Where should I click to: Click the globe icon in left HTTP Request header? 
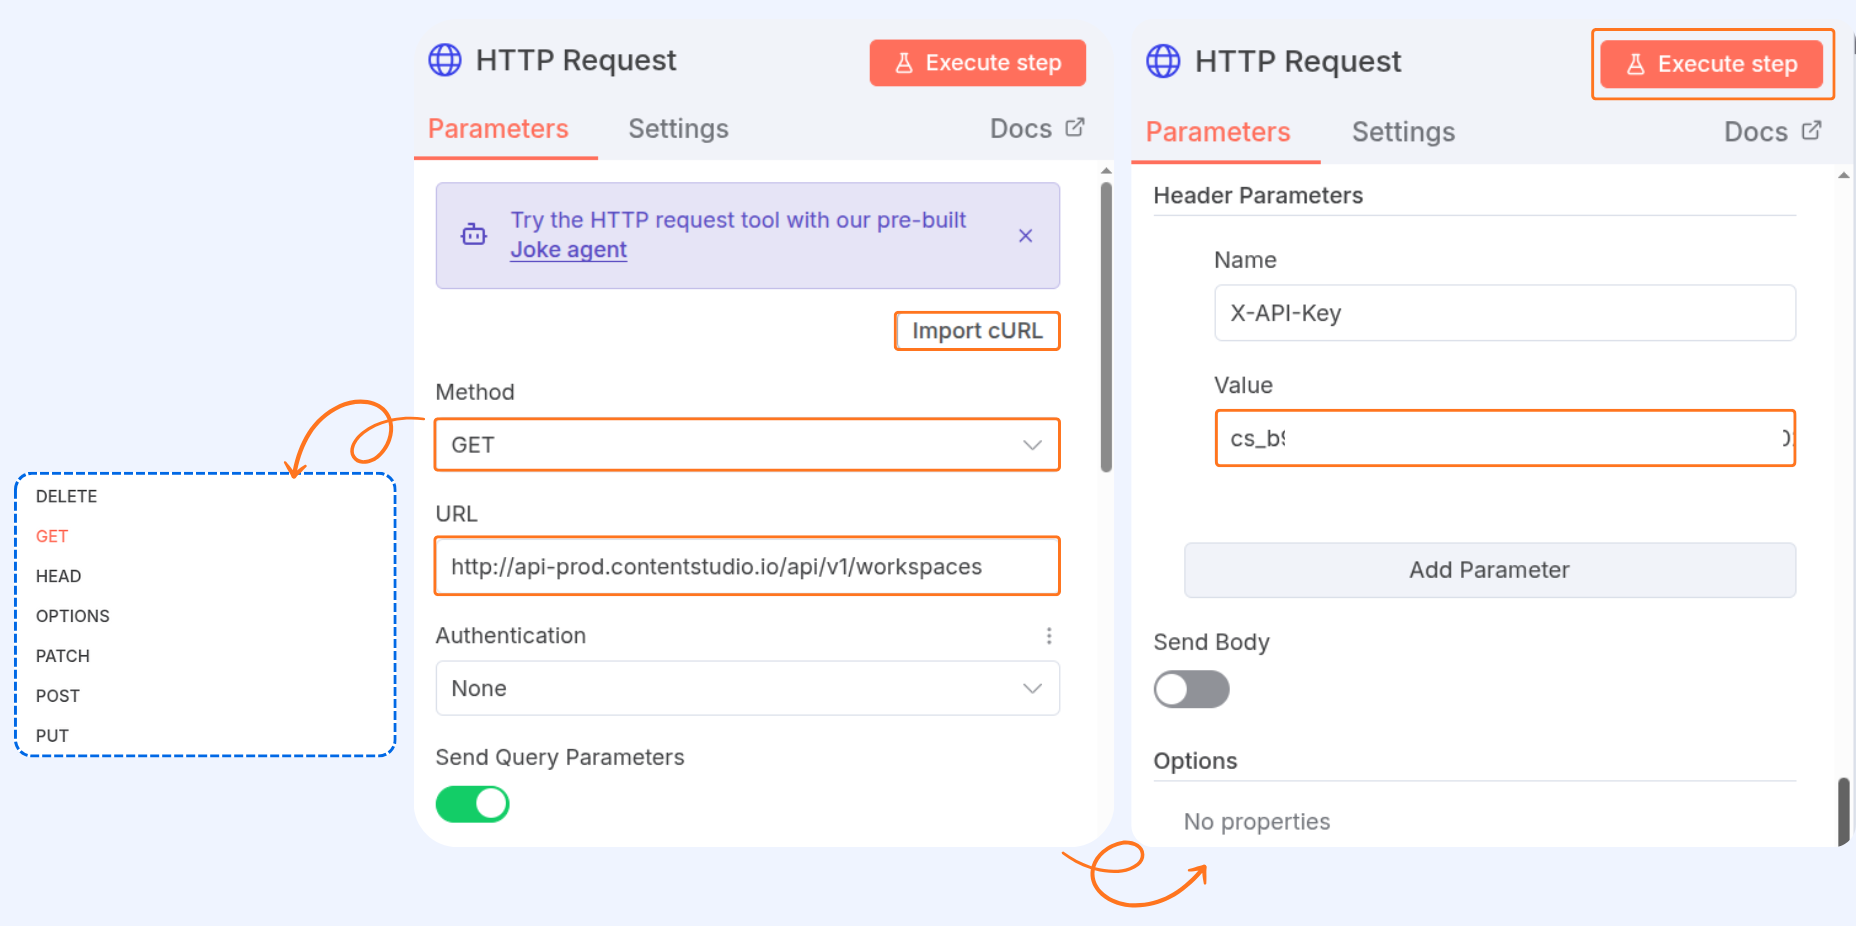point(445,60)
